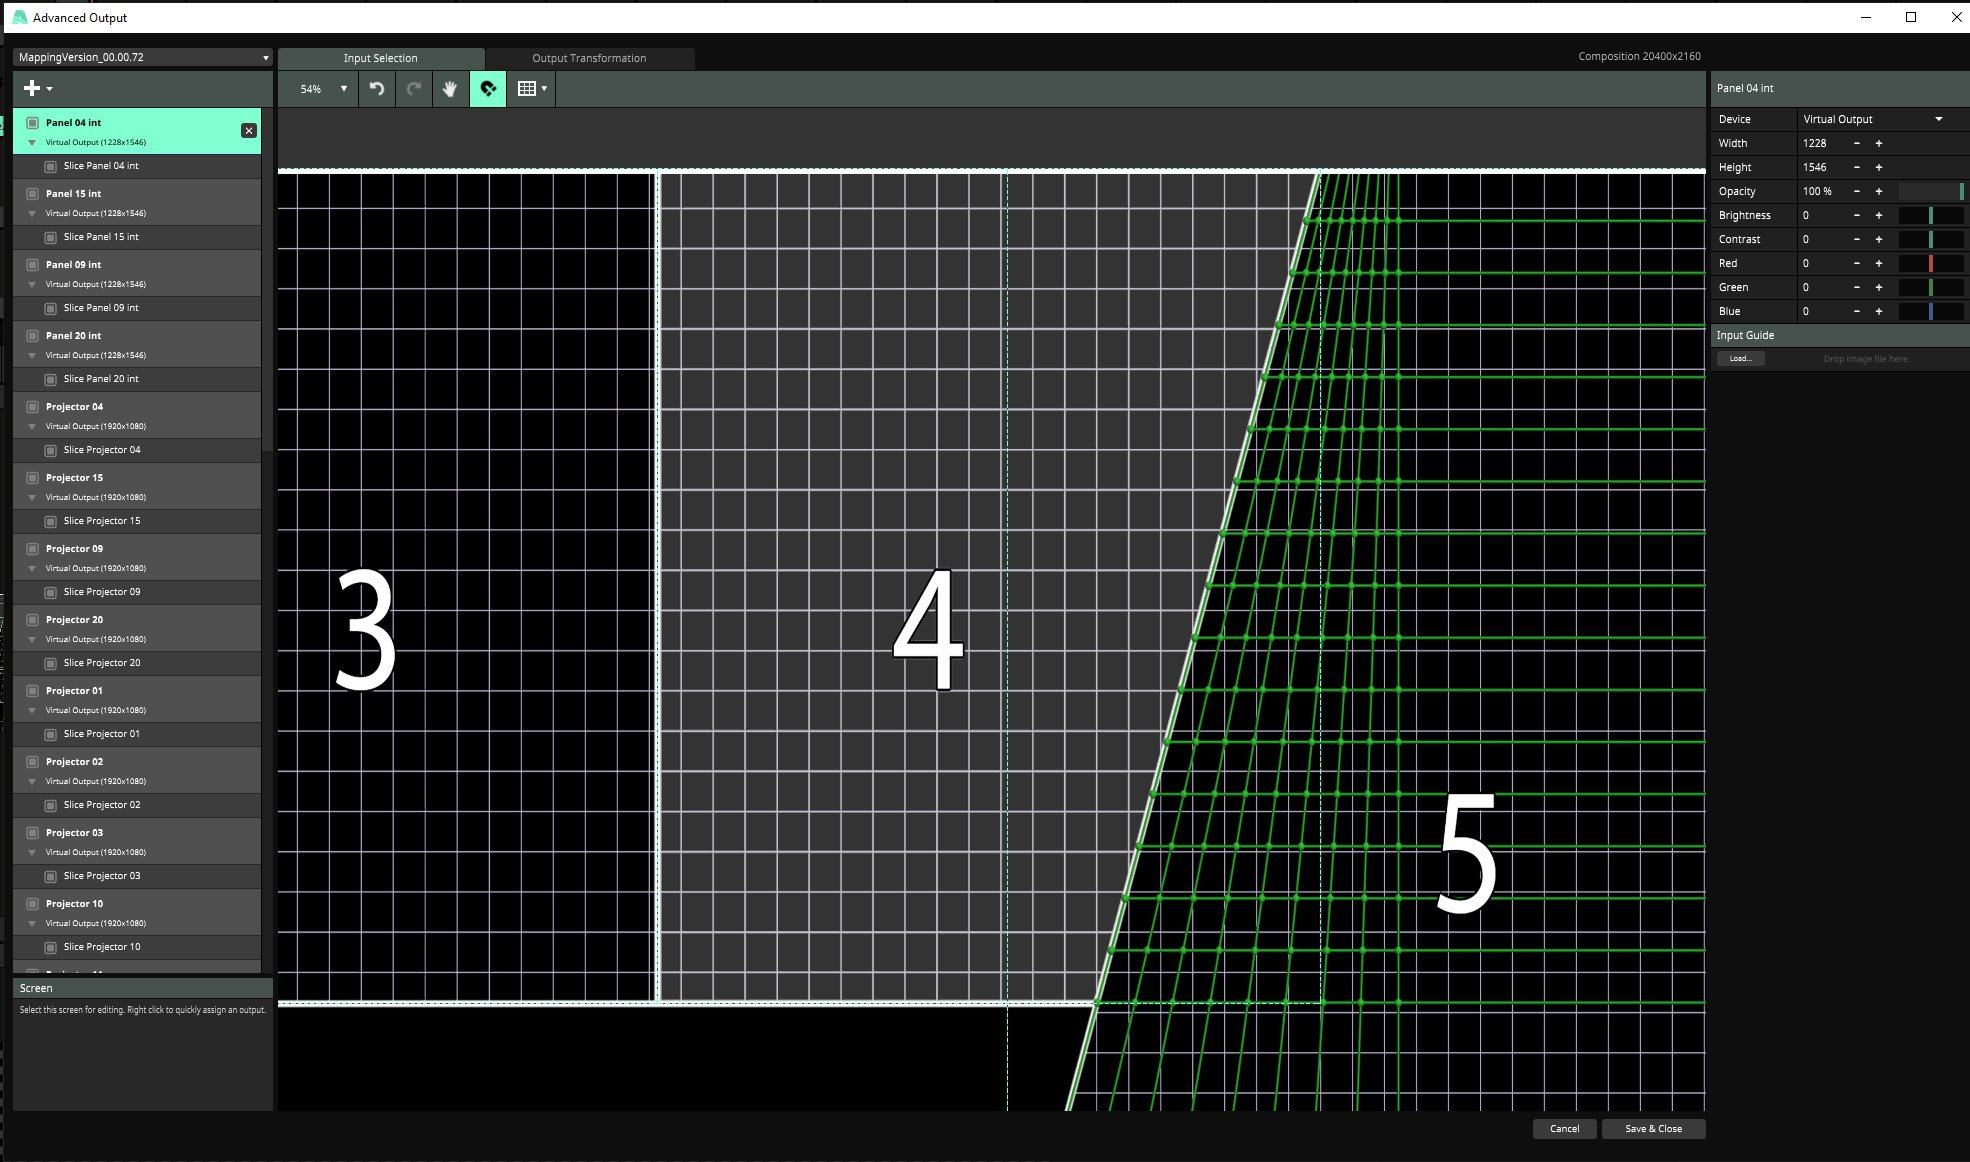The width and height of the screenshot is (1970, 1162).
Task: Click the plus add-screen icon
Action: click(33, 89)
